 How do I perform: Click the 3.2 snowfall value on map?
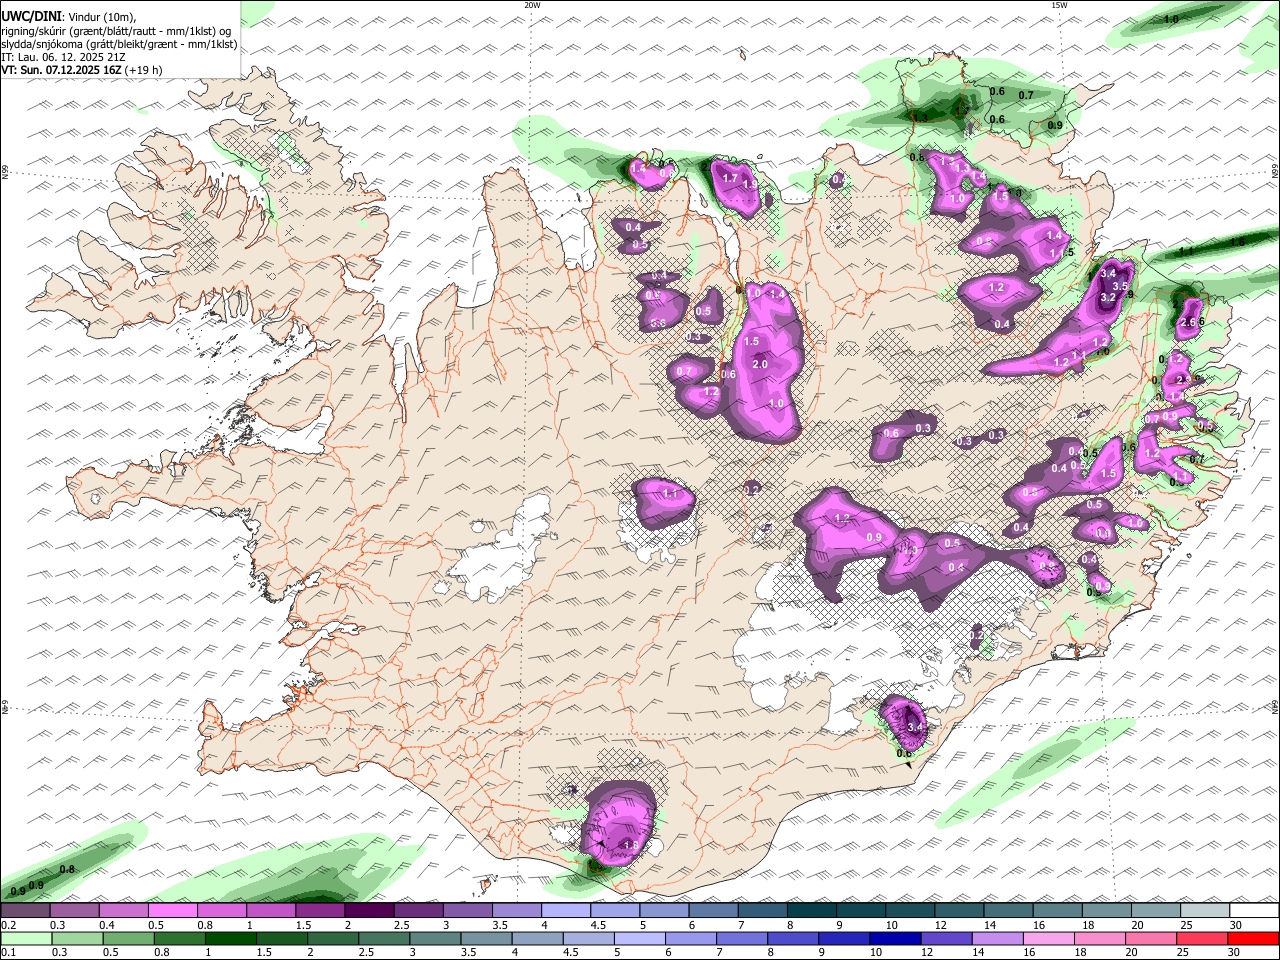(1107, 297)
